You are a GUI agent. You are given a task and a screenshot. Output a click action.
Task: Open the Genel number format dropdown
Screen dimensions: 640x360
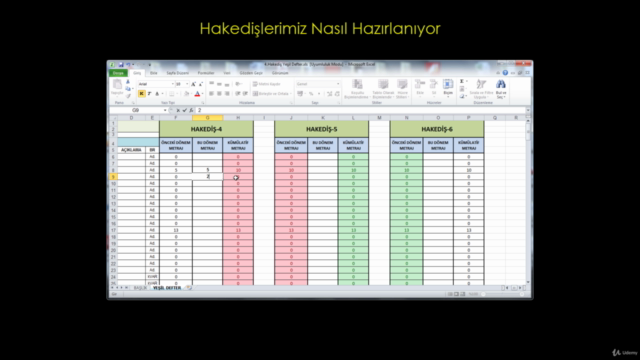point(338,84)
